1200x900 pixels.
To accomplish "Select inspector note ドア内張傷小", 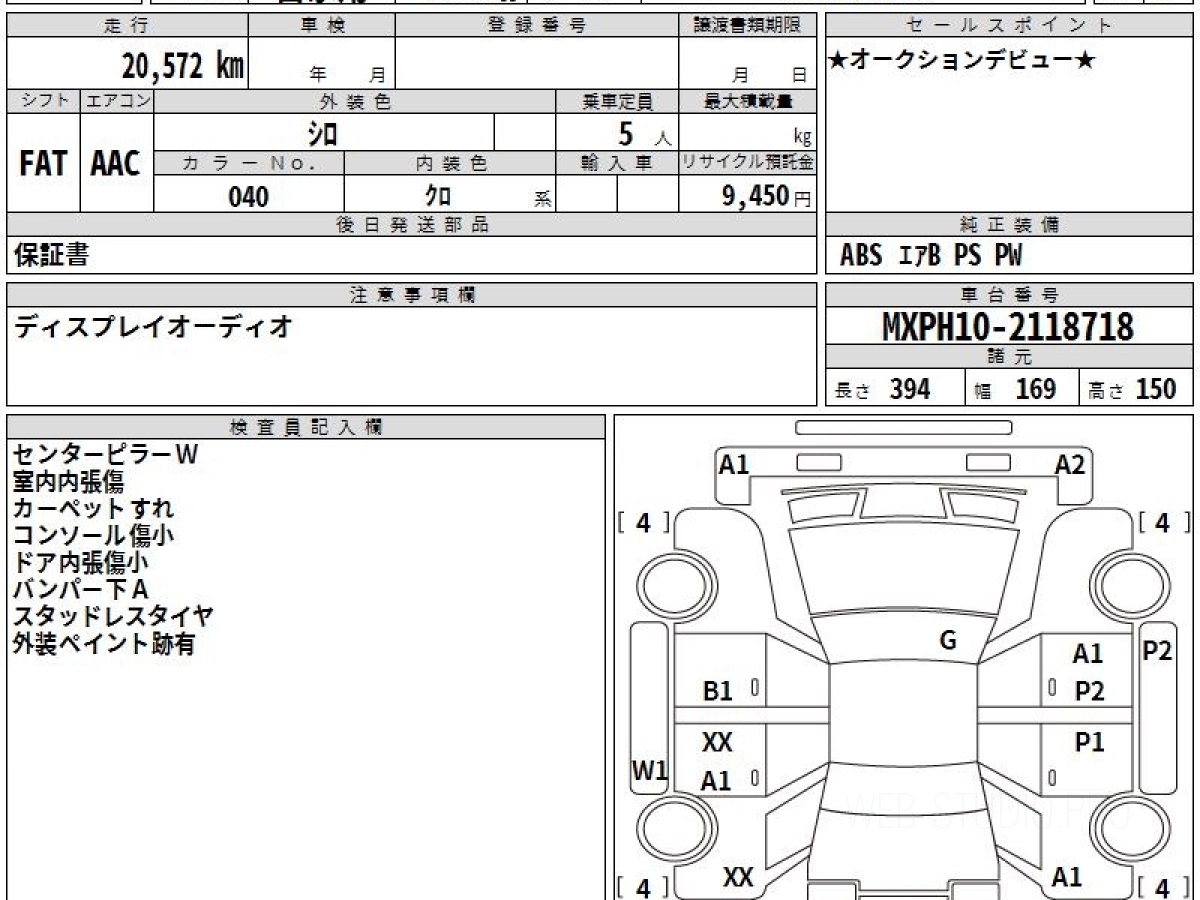I will 81,563.
